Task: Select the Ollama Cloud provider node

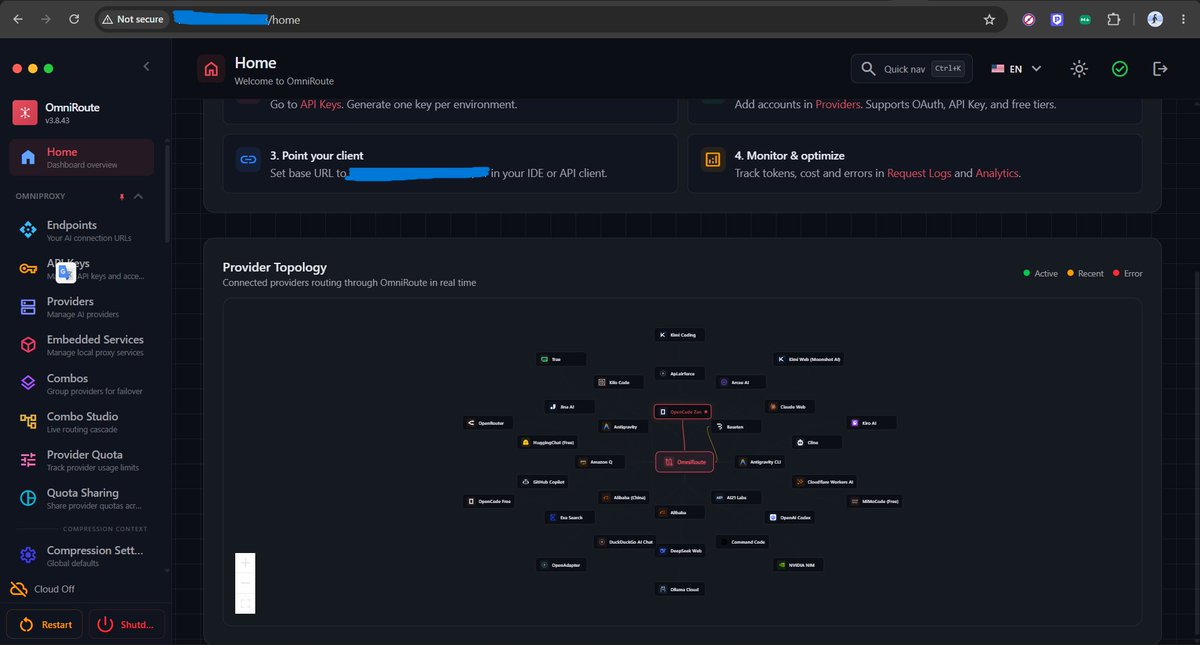Action: tap(679, 589)
